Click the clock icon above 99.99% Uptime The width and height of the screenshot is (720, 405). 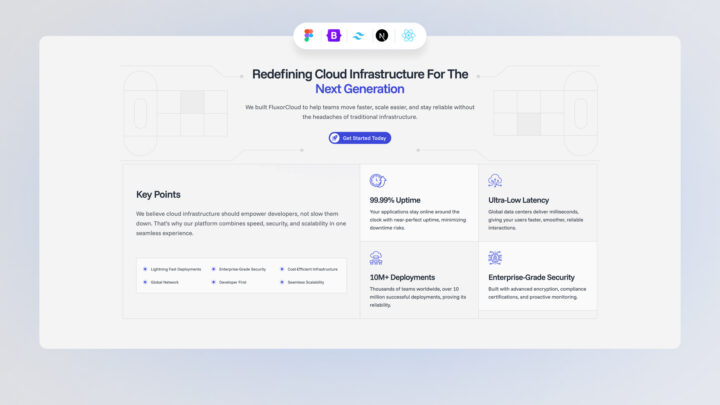click(x=377, y=181)
